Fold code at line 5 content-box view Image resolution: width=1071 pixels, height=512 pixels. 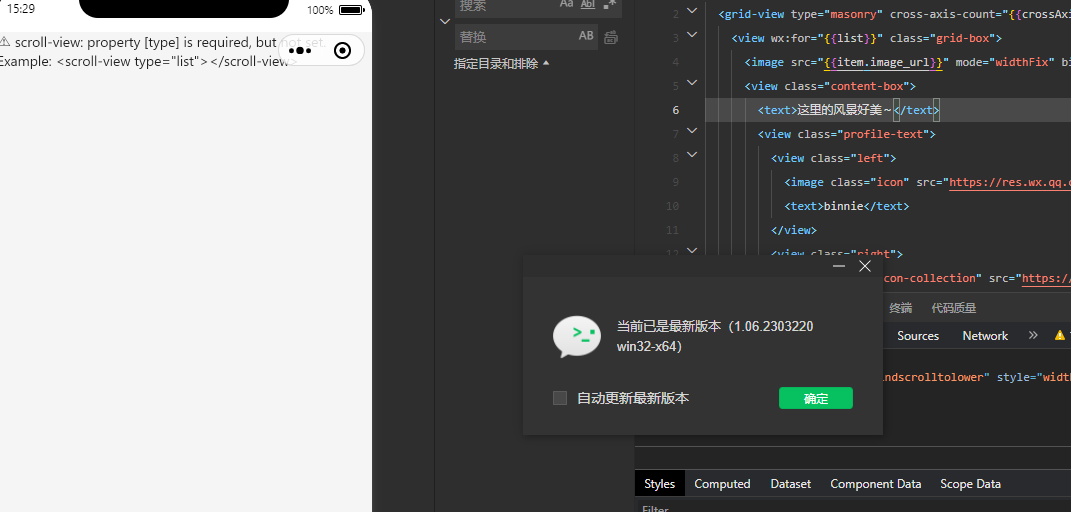tap(691, 83)
